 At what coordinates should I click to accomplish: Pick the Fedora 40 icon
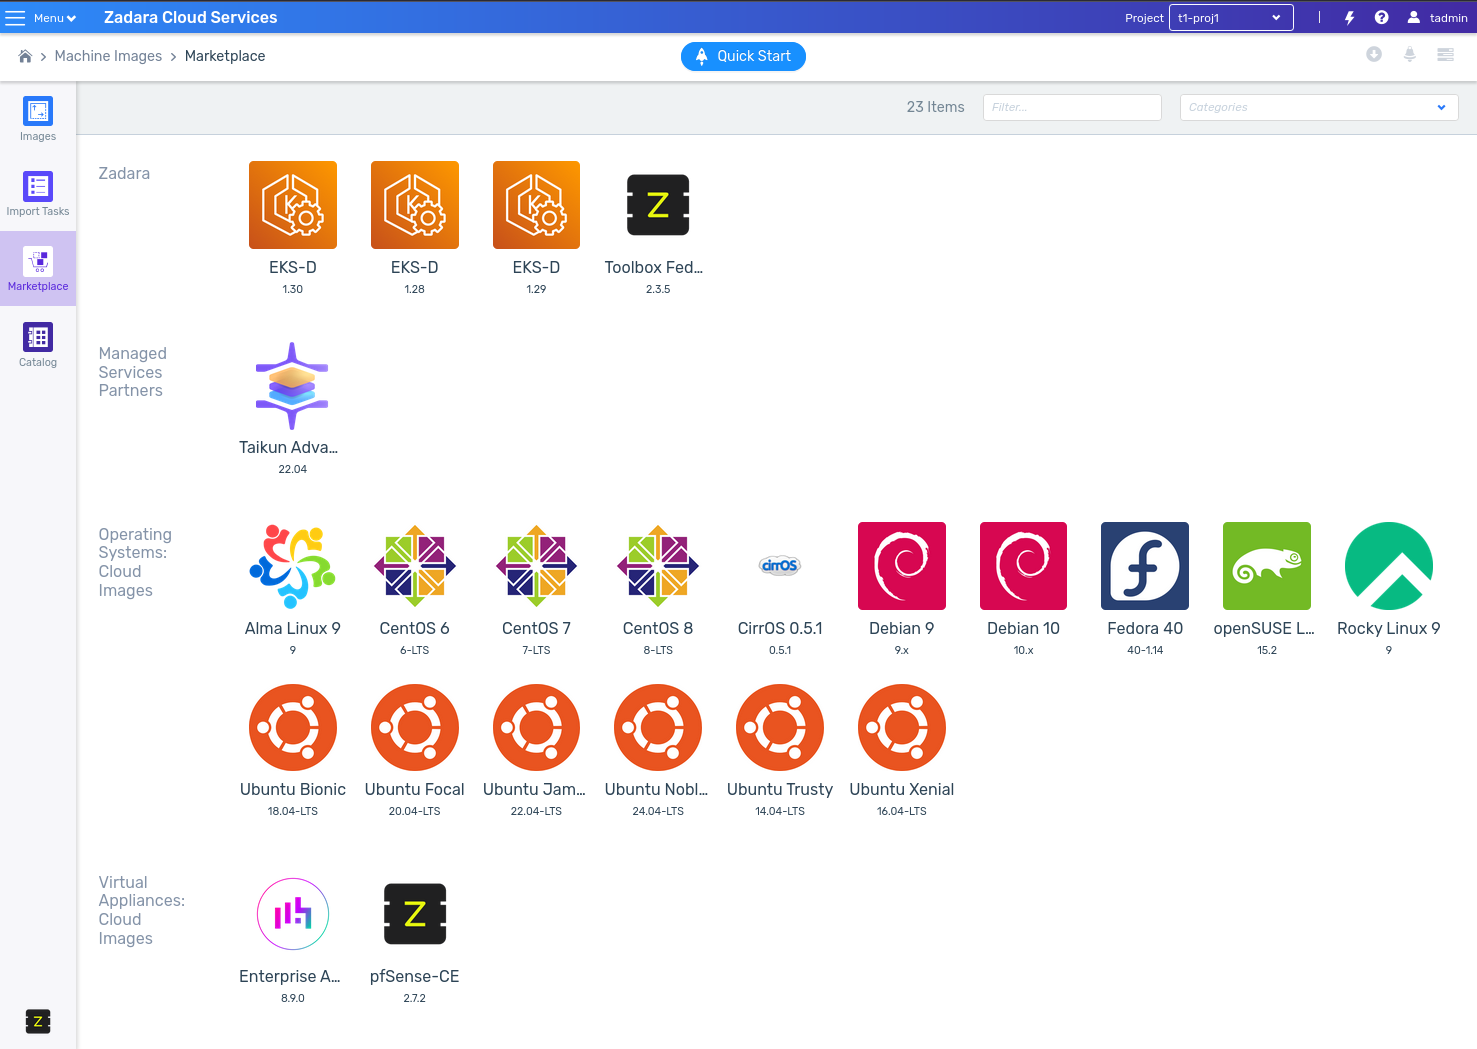click(x=1145, y=566)
